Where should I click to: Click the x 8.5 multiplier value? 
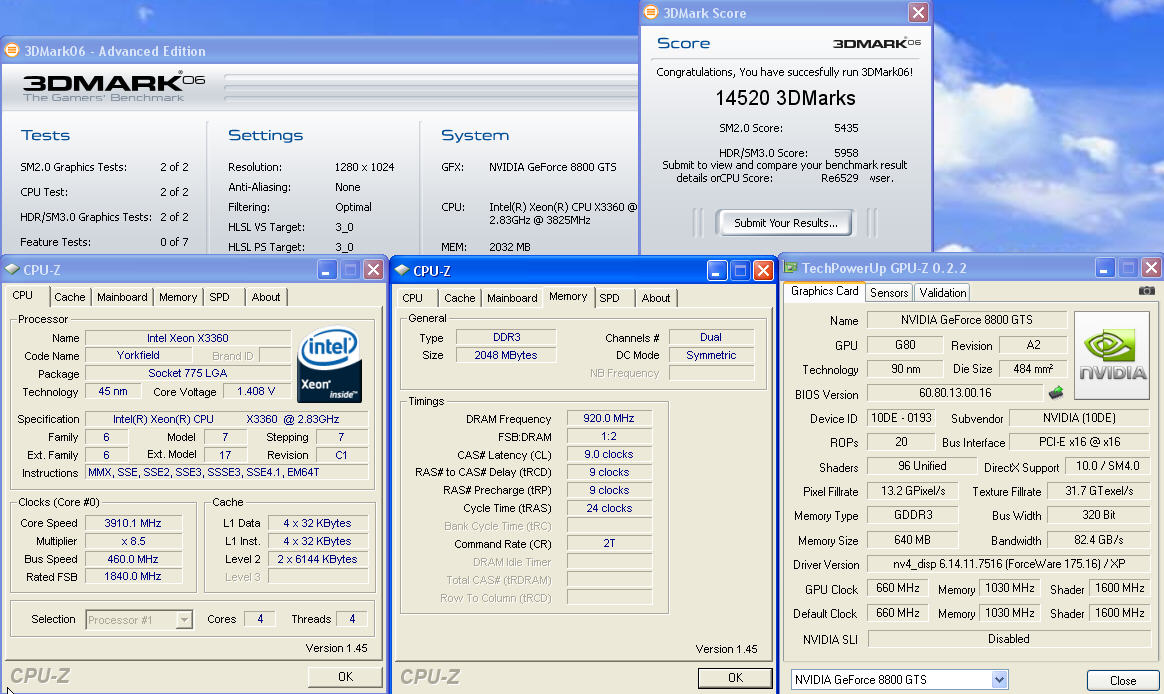pos(133,541)
